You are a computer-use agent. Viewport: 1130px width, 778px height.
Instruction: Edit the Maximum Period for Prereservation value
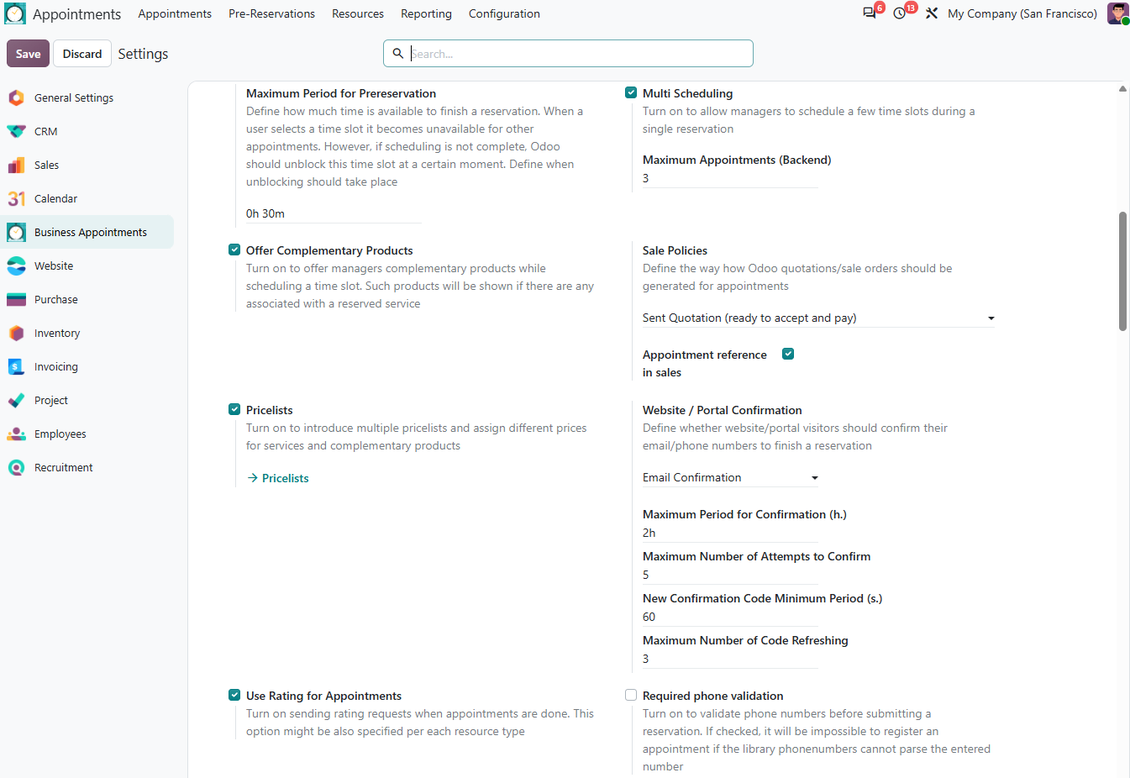tap(334, 214)
